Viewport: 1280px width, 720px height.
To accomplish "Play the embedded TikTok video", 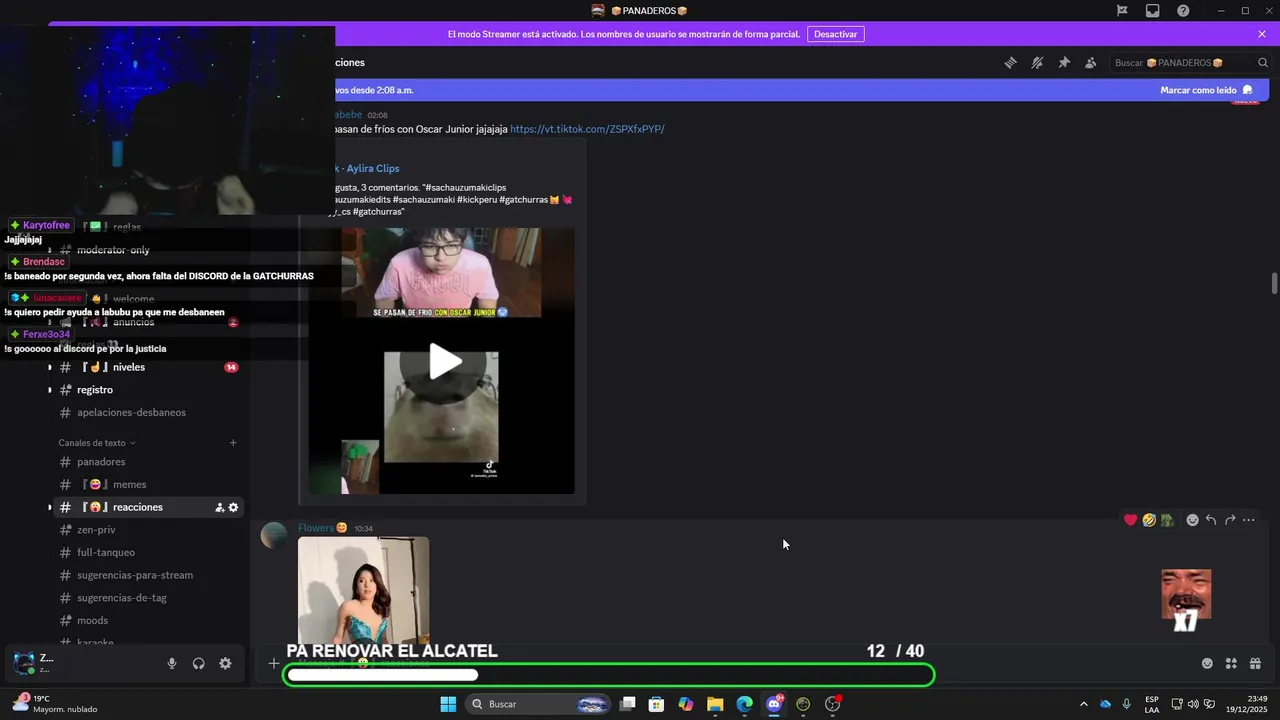I will [x=445, y=361].
